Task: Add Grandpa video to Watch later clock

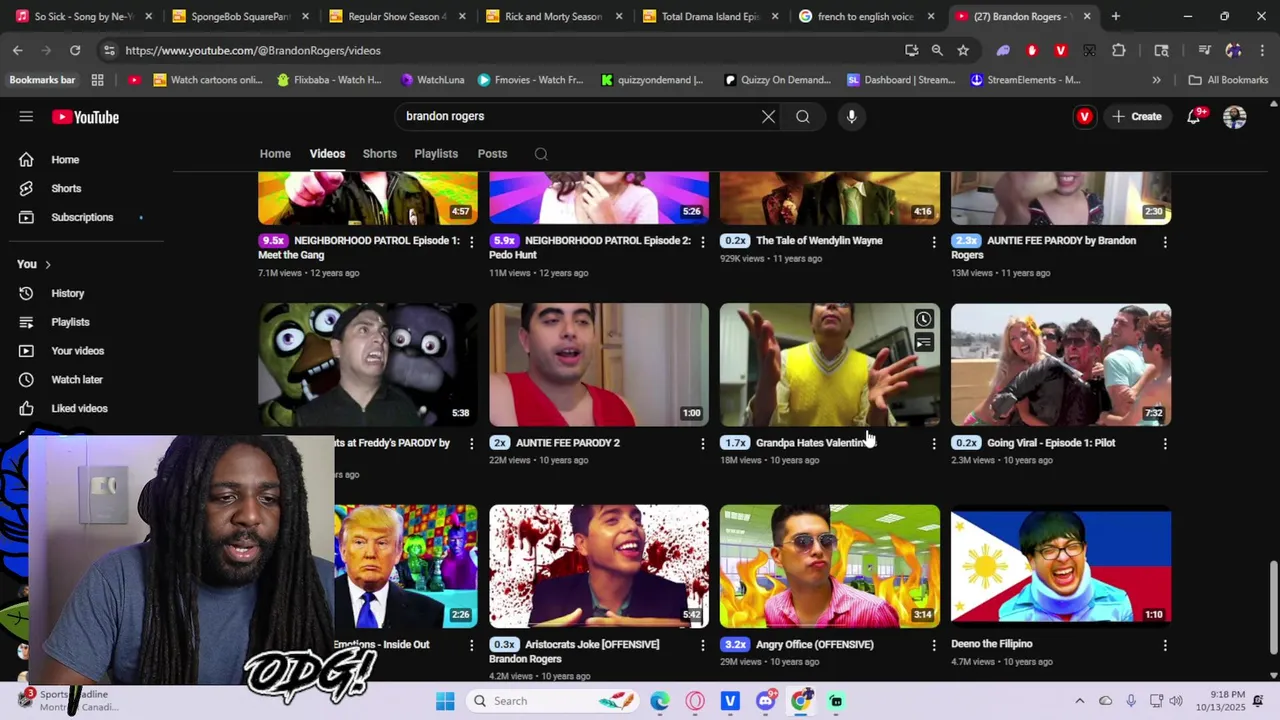Action: tap(923, 320)
